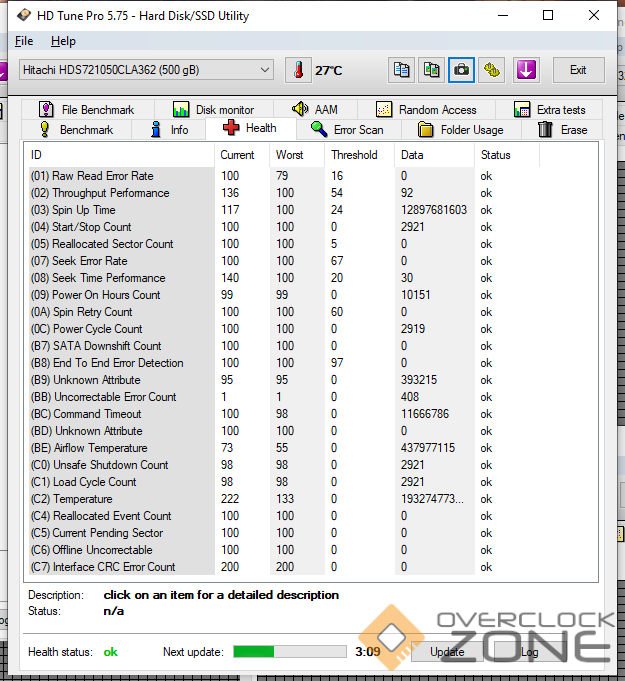Click the copy screenshot to clipboard icon

click(x=431, y=70)
